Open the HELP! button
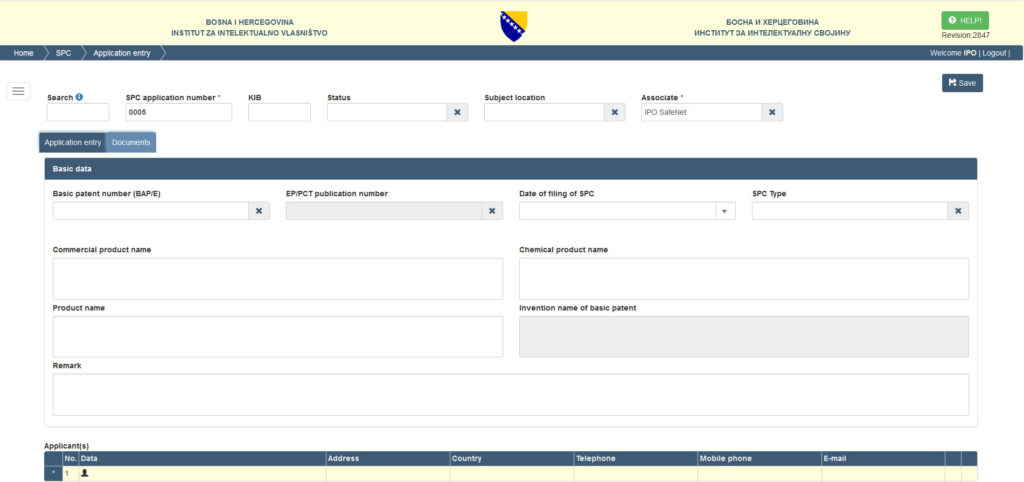Image resolution: width=1024 pixels, height=482 pixels. [x=965, y=20]
